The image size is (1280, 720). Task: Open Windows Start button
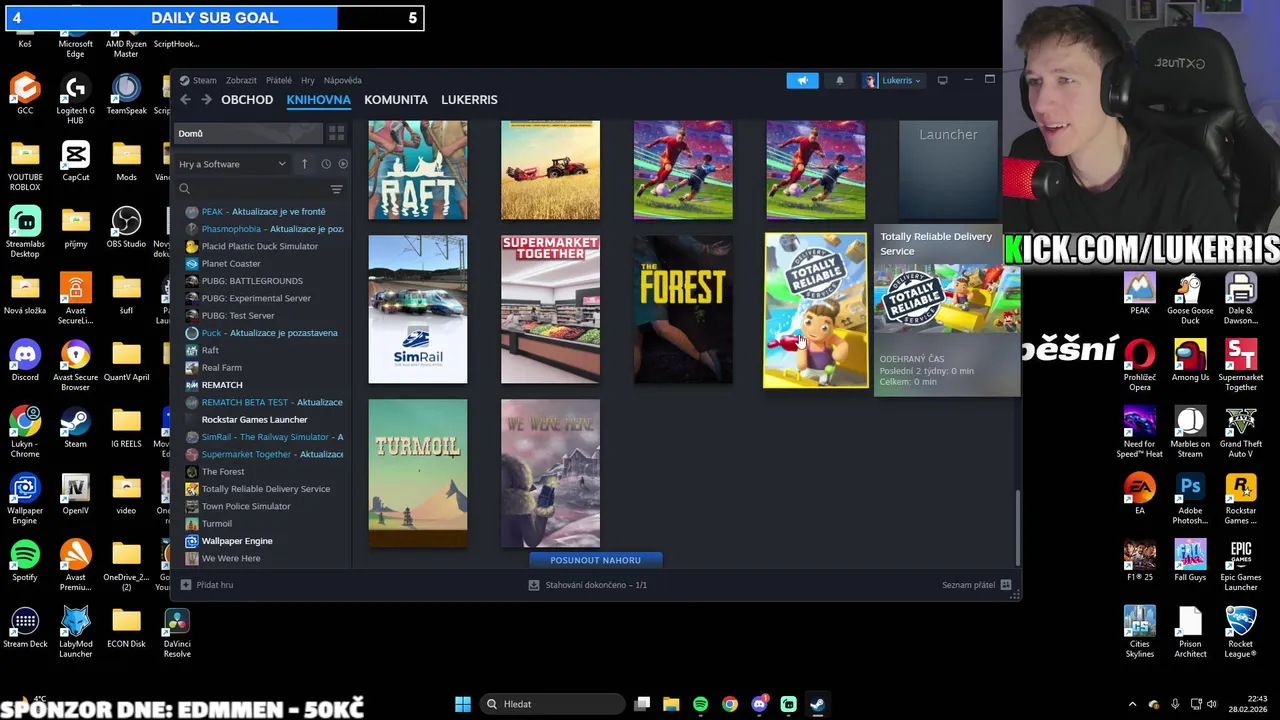click(x=463, y=704)
